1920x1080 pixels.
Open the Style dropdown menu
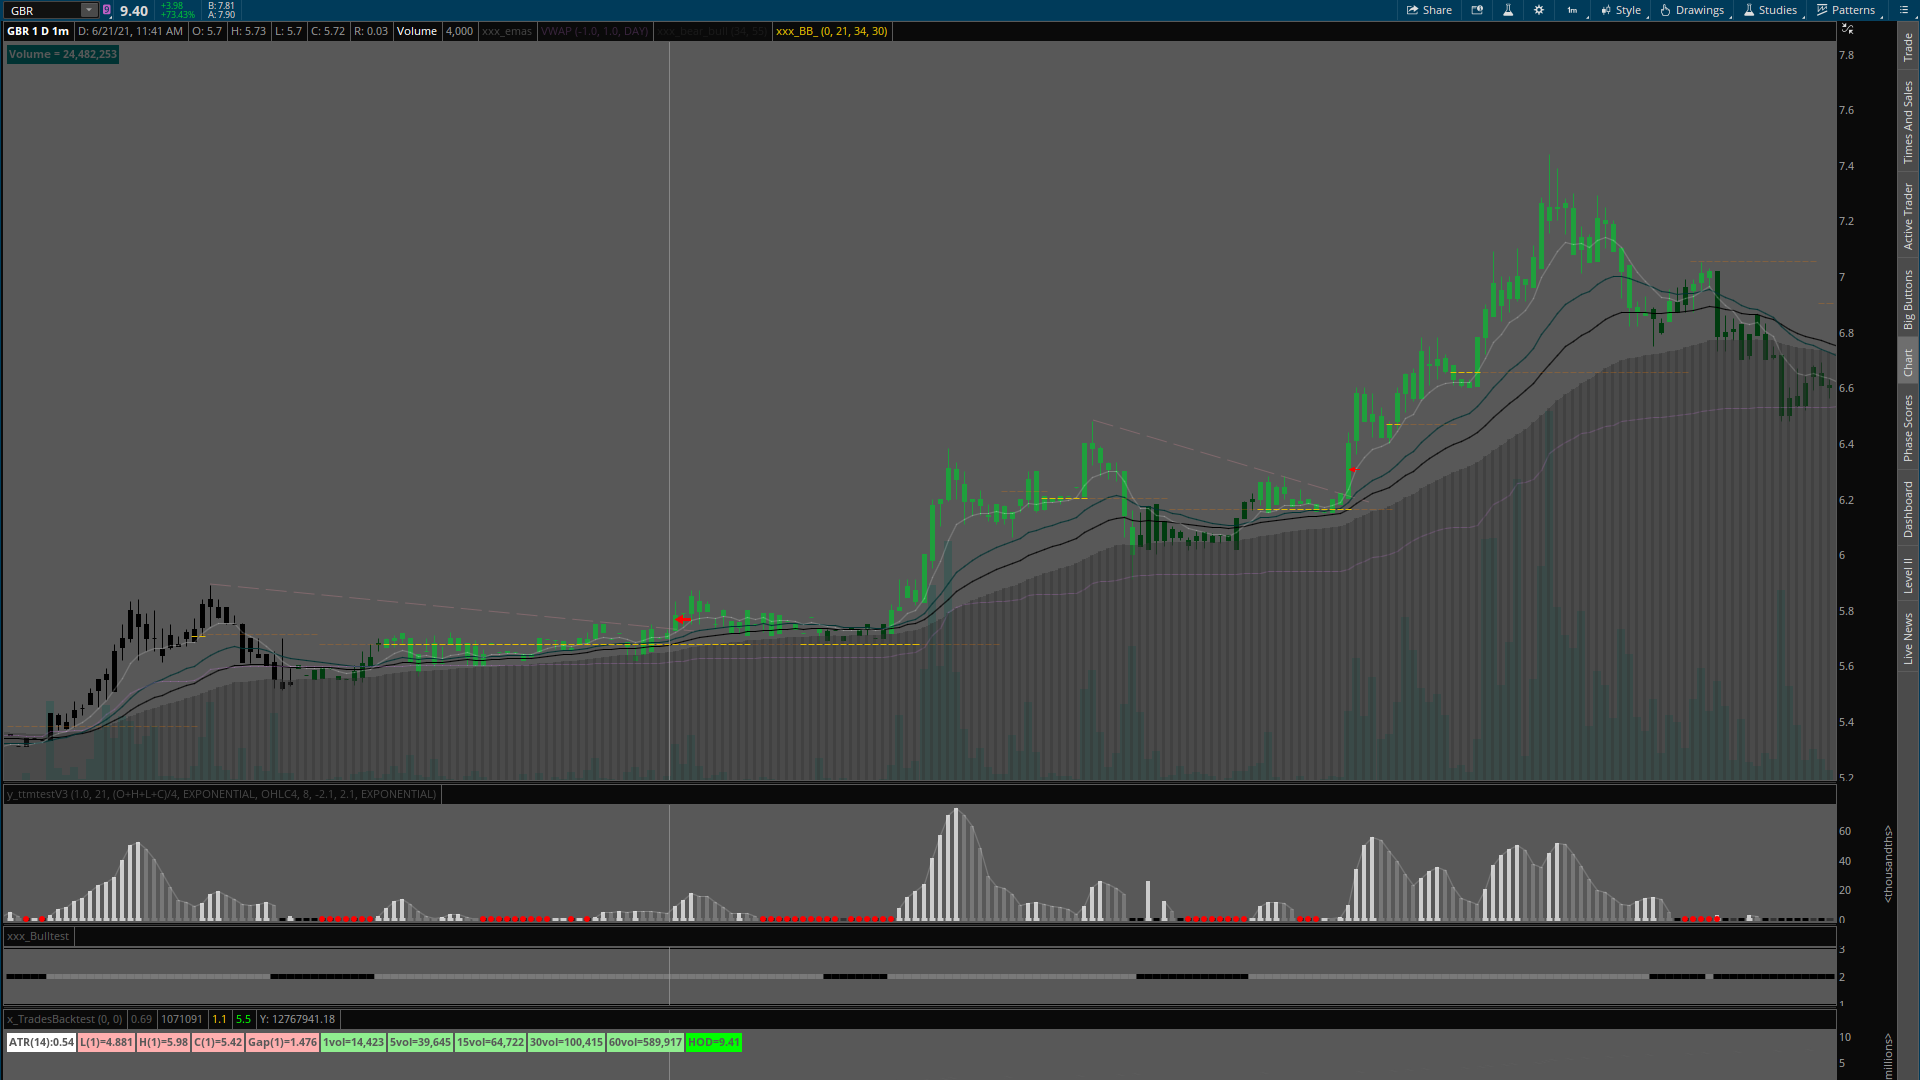pos(1621,10)
